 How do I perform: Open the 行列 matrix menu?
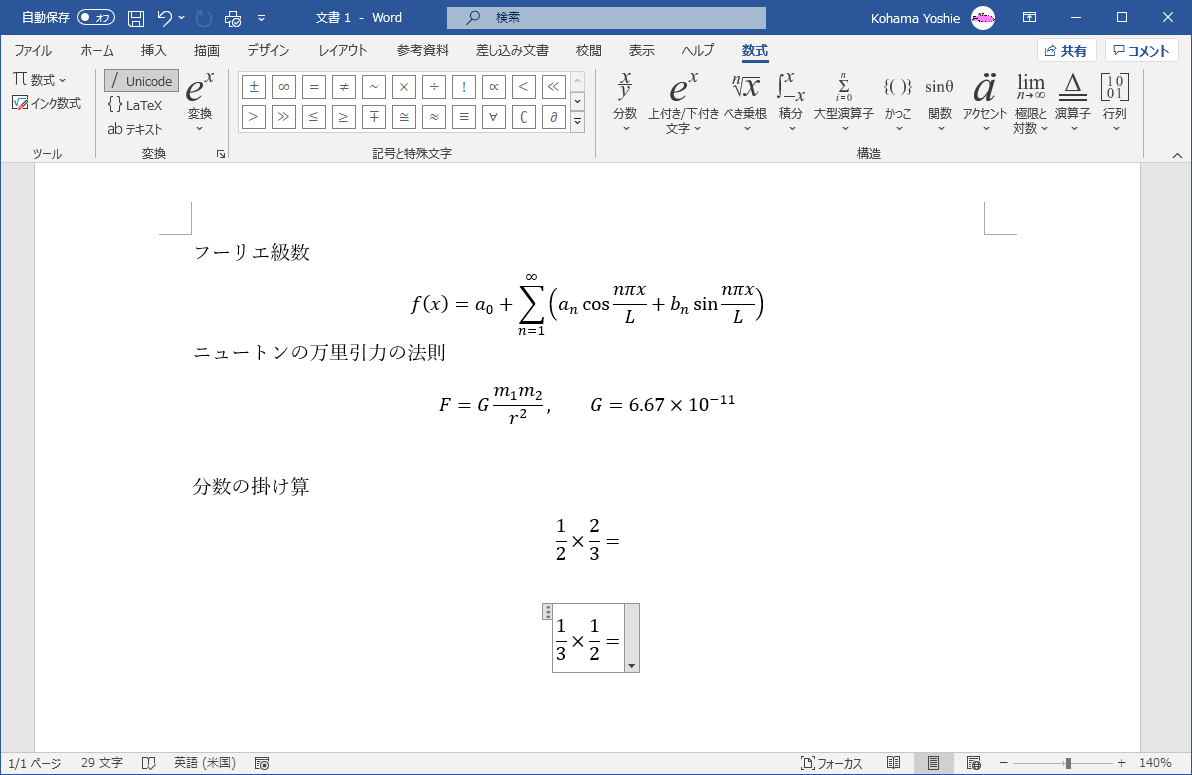(1114, 103)
